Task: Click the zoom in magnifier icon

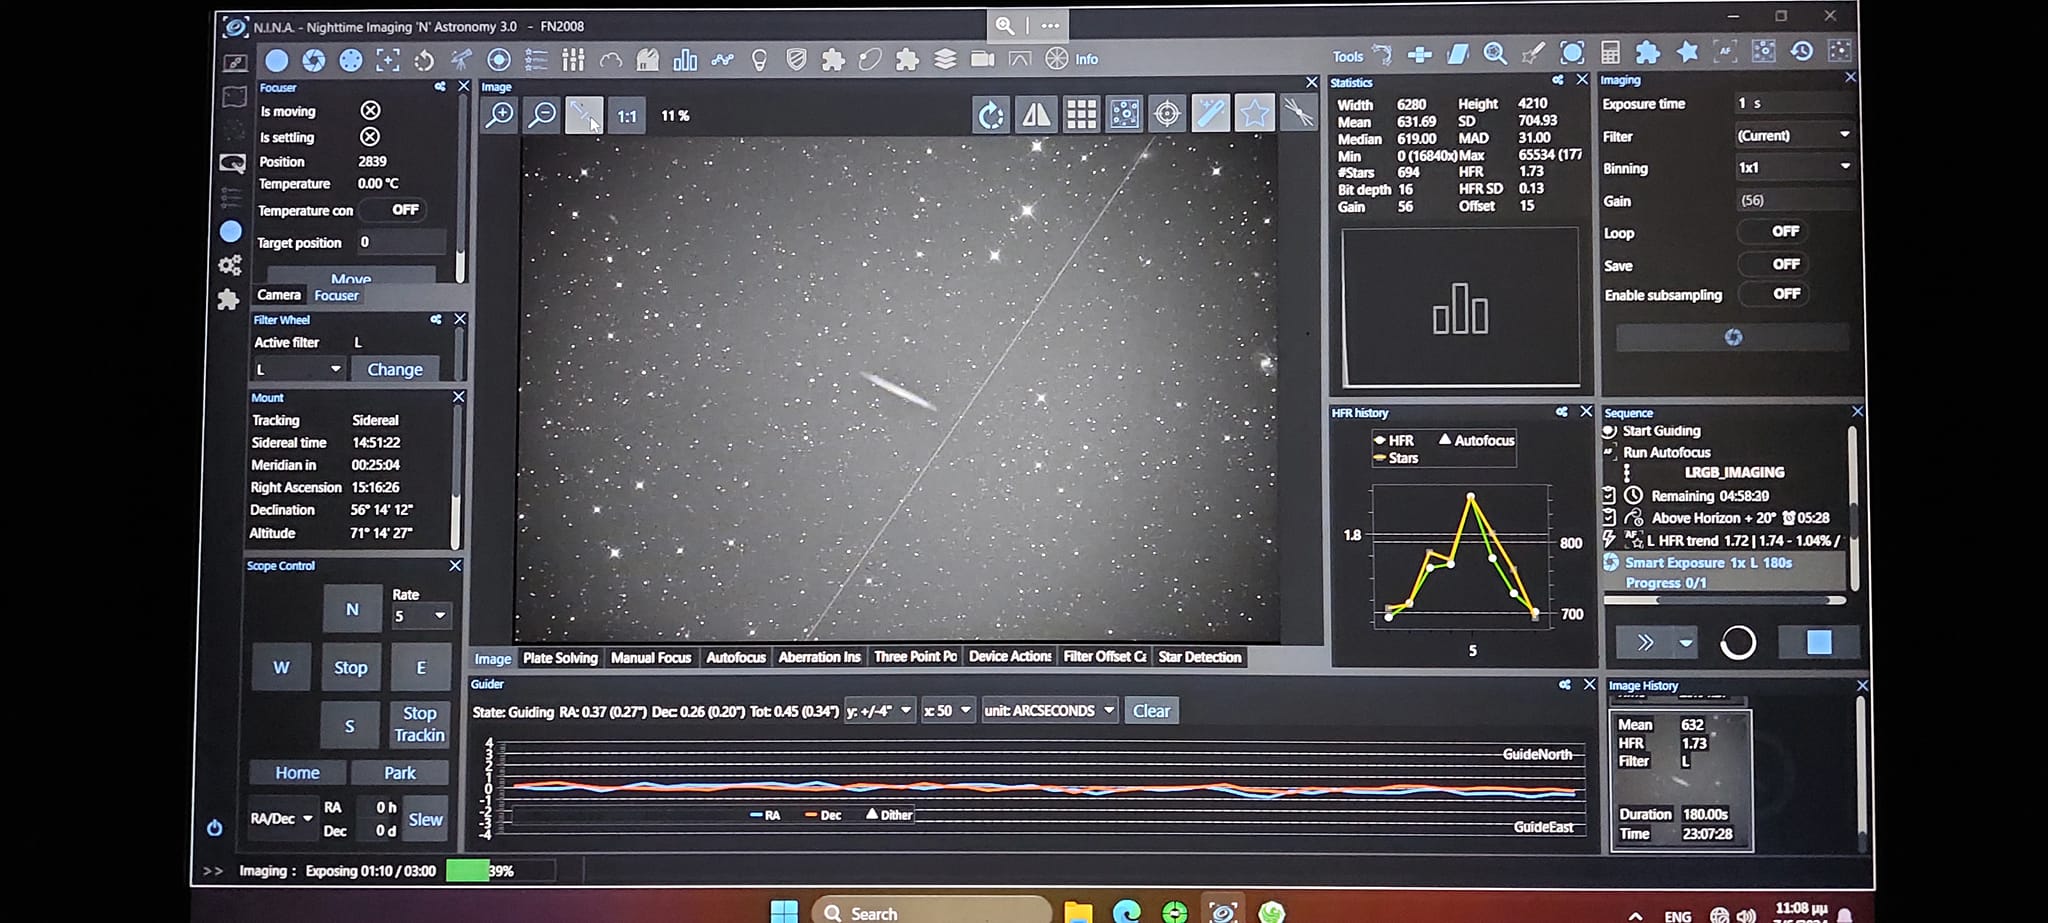Action: (499, 115)
